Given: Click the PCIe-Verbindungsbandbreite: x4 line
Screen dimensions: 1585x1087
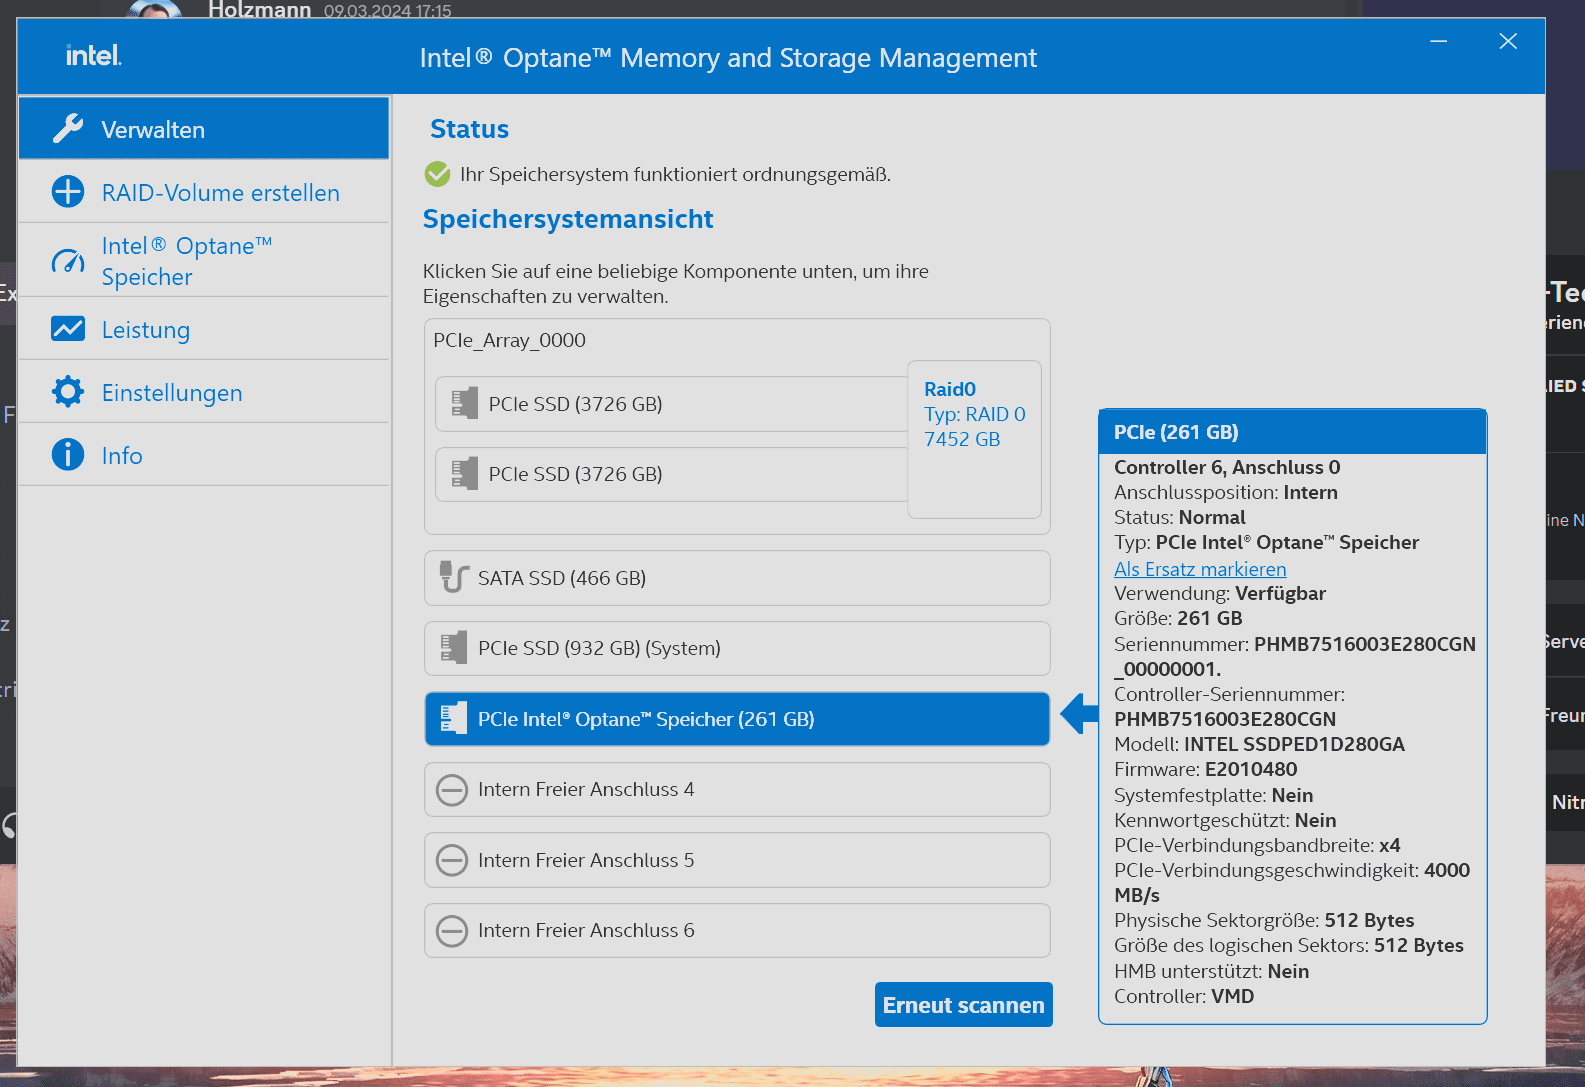Looking at the screenshot, I should (1257, 845).
